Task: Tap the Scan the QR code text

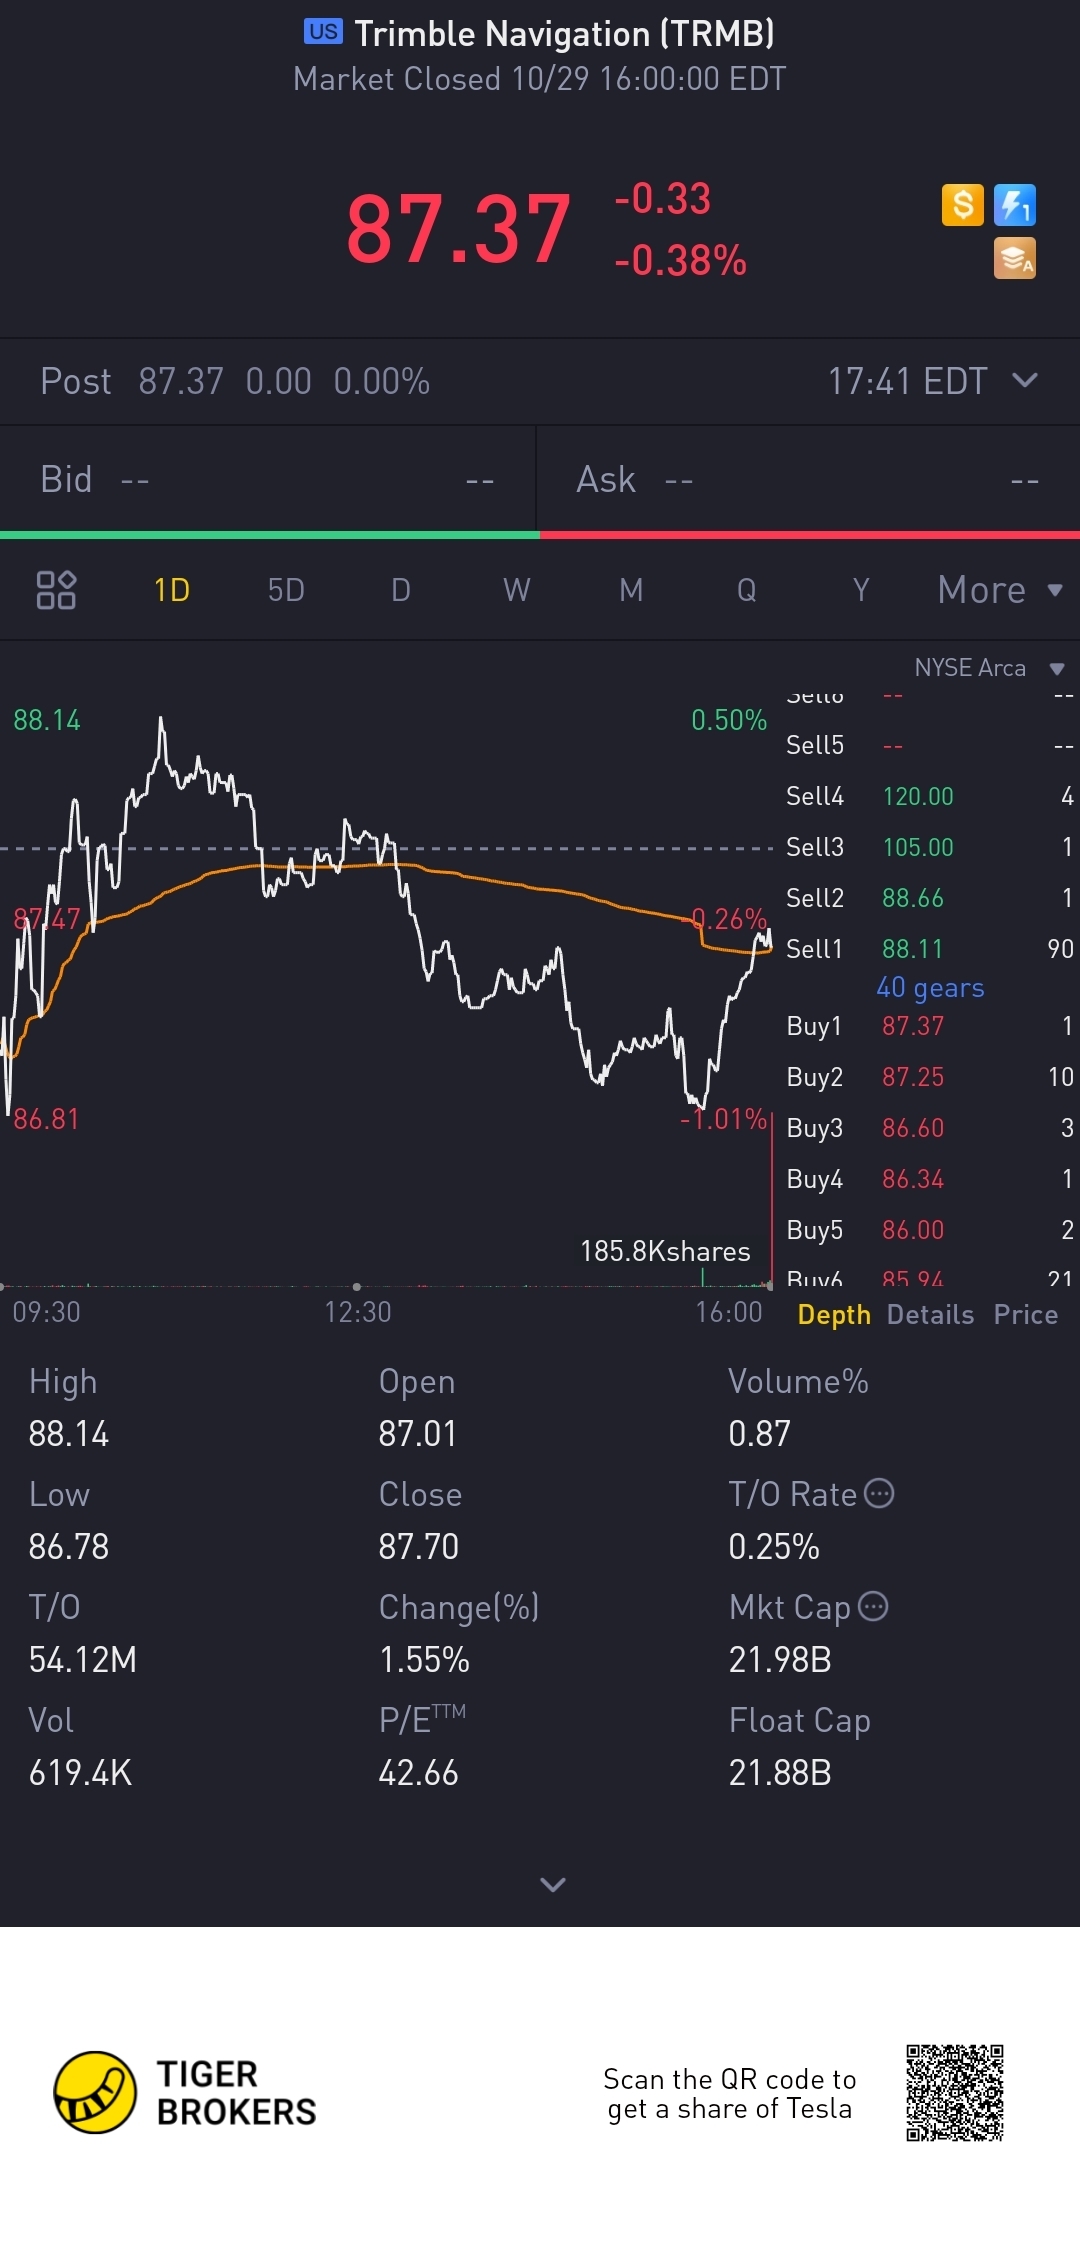Action: [x=730, y=2093]
